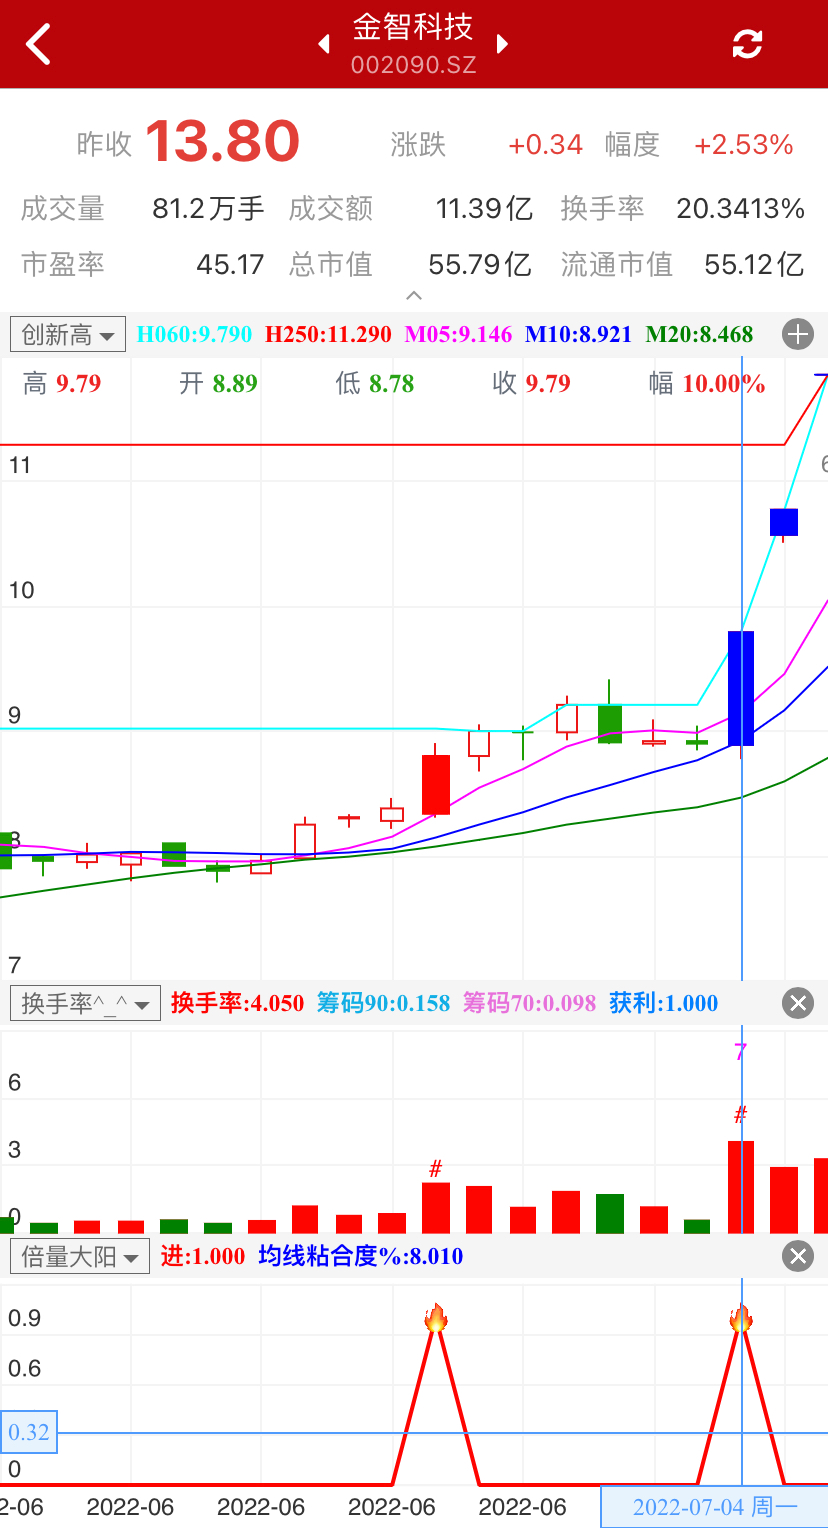Tap the 金智科技 stock title
The image size is (828, 1528).
coord(413,27)
